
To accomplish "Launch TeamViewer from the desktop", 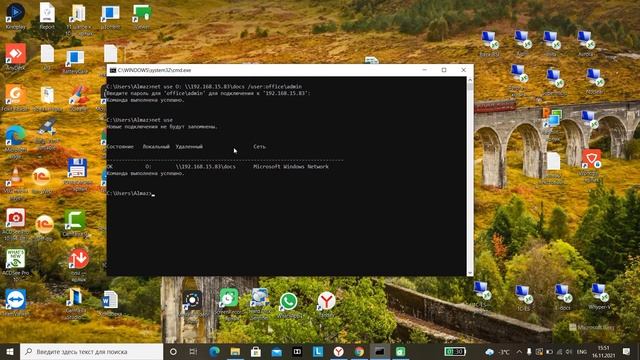I will coord(16,300).
